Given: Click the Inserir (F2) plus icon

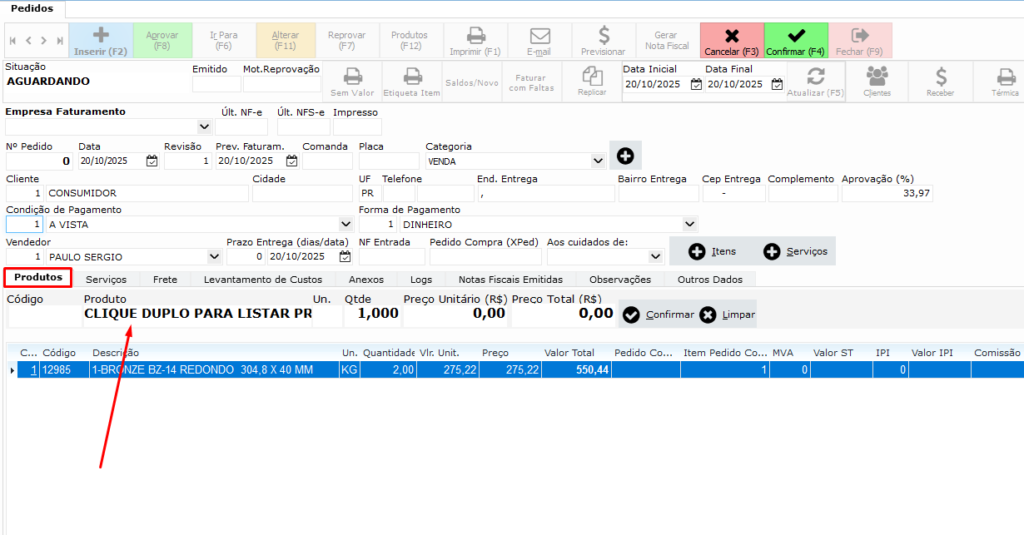Looking at the screenshot, I should pyautogui.click(x=101, y=35).
